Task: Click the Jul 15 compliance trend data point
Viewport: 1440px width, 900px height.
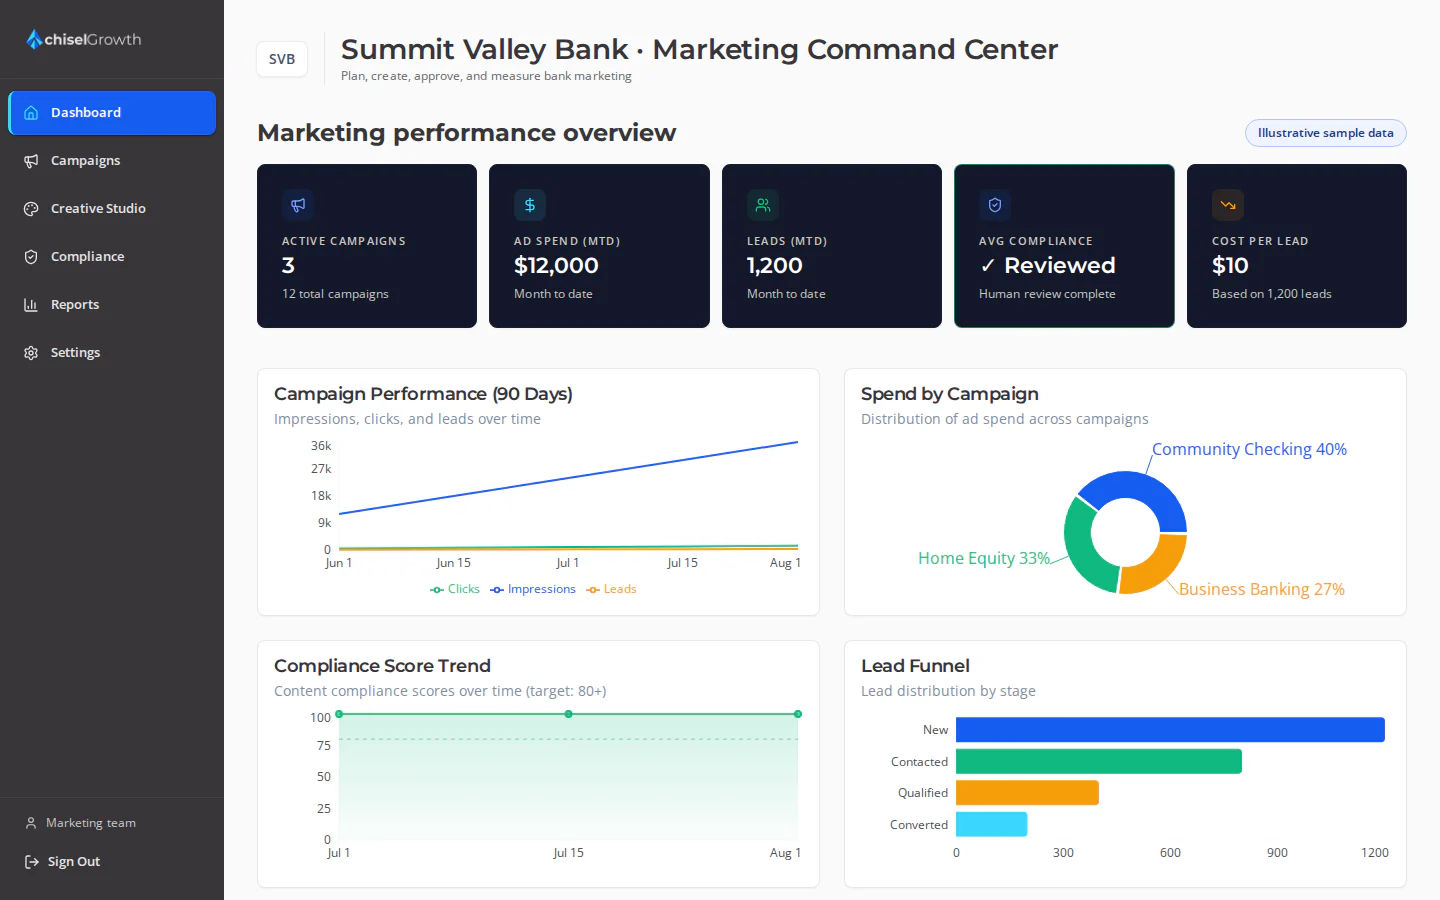Action: point(568,714)
